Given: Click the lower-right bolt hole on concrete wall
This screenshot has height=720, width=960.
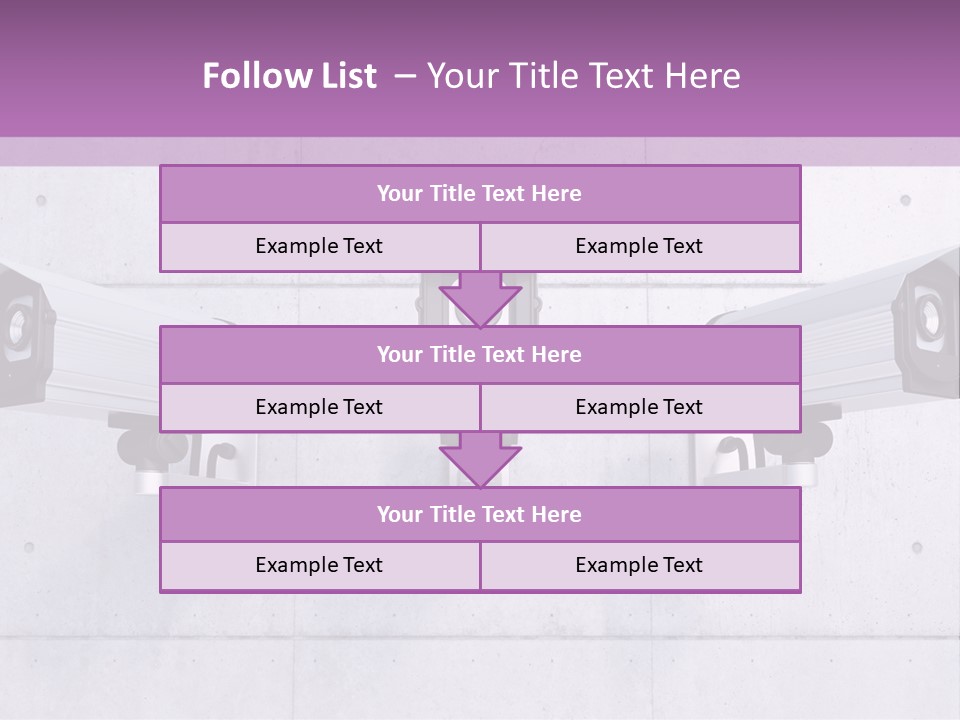Looking at the screenshot, I should 917,547.
